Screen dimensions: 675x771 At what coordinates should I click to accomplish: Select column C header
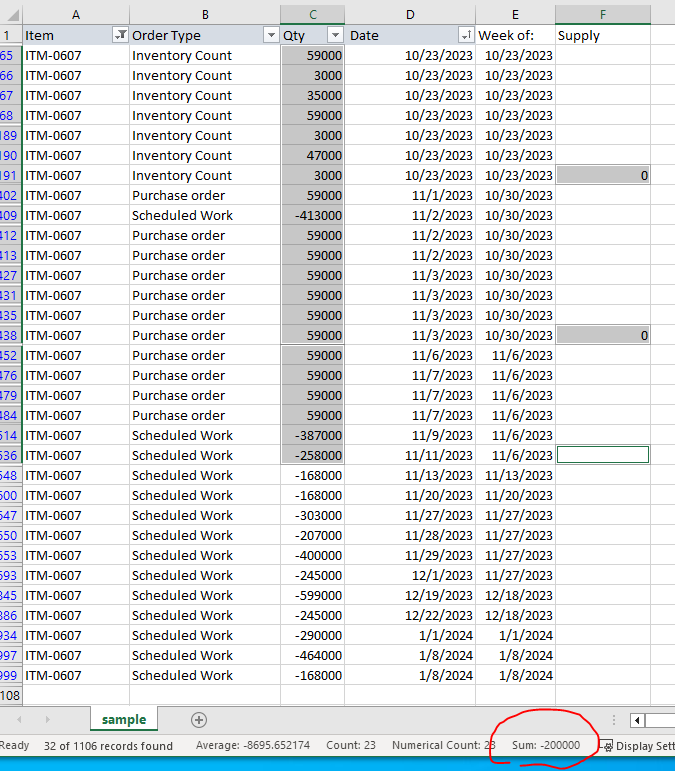(x=313, y=15)
